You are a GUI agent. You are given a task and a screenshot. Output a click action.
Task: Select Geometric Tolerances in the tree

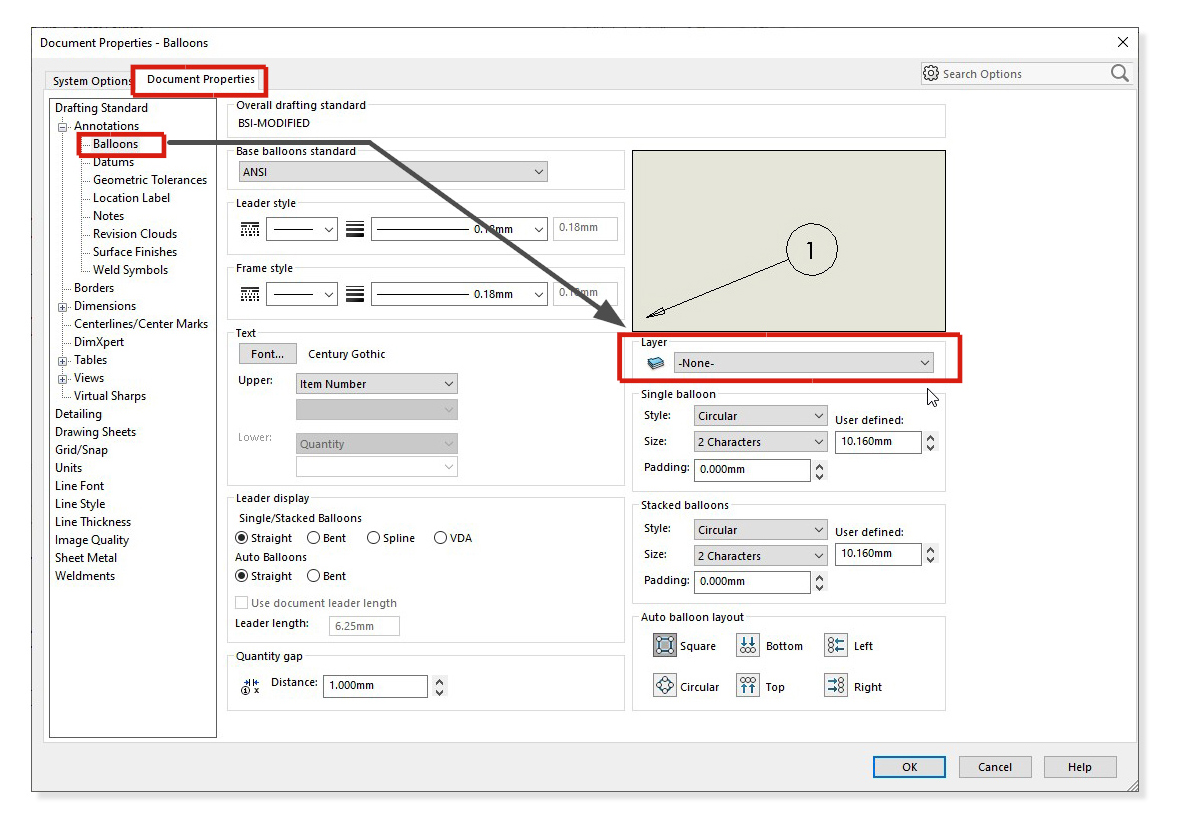pyautogui.click(x=150, y=180)
